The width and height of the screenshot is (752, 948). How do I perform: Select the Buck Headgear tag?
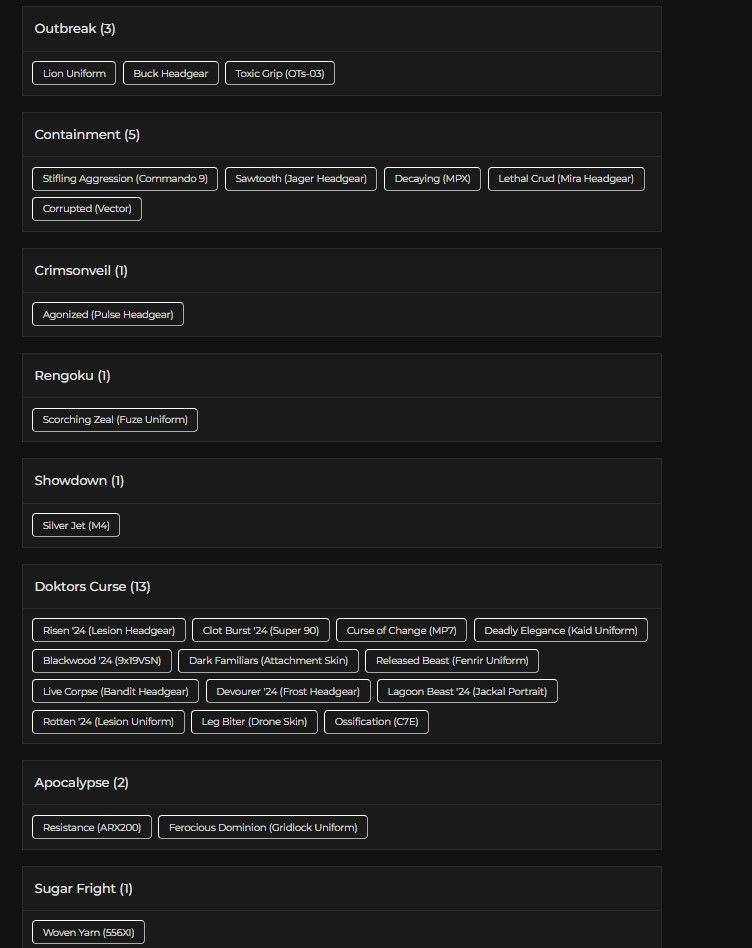[x=170, y=73]
